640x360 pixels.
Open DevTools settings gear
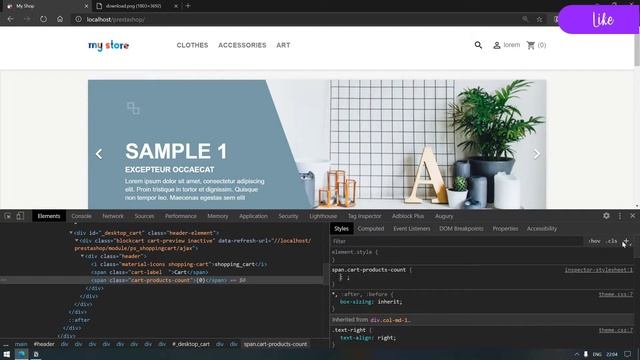point(606,216)
